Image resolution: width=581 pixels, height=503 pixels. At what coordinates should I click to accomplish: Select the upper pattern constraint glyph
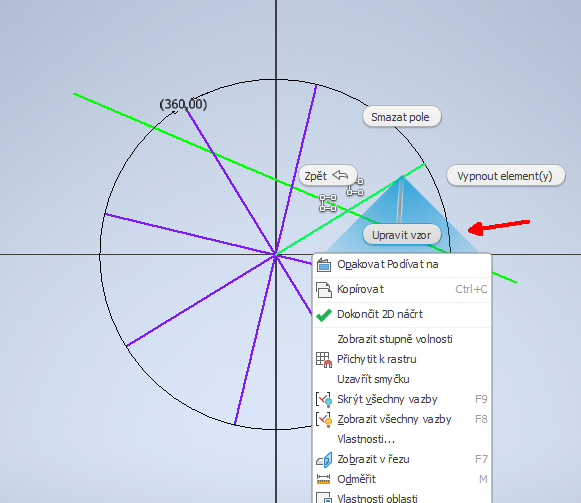(x=355, y=186)
